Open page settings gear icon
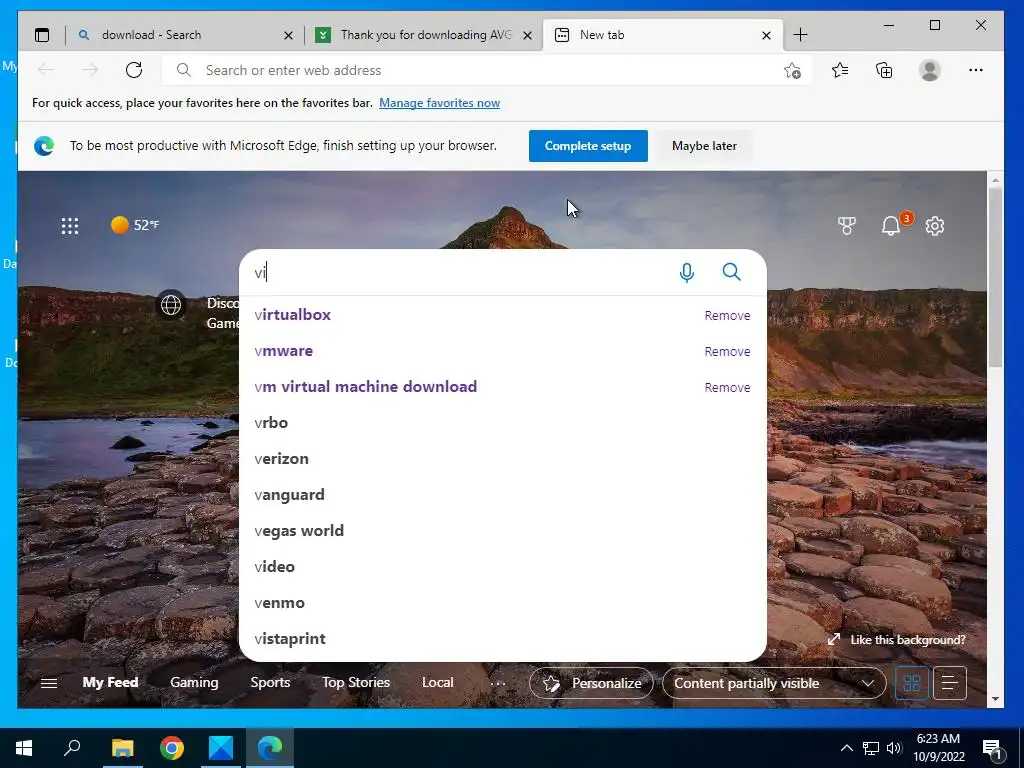 coord(935,226)
